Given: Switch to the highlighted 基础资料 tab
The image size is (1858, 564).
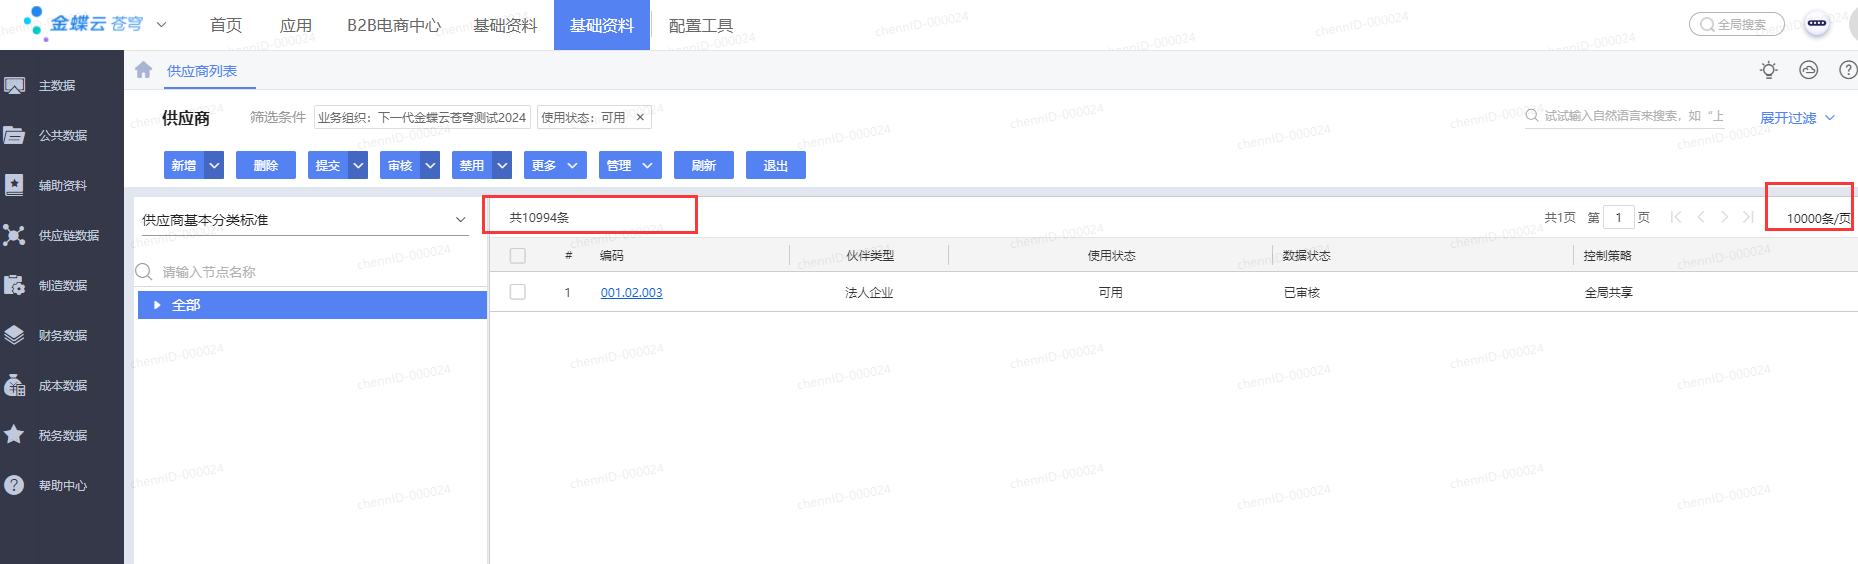Looking at the screenshot, I should (602, 25).
